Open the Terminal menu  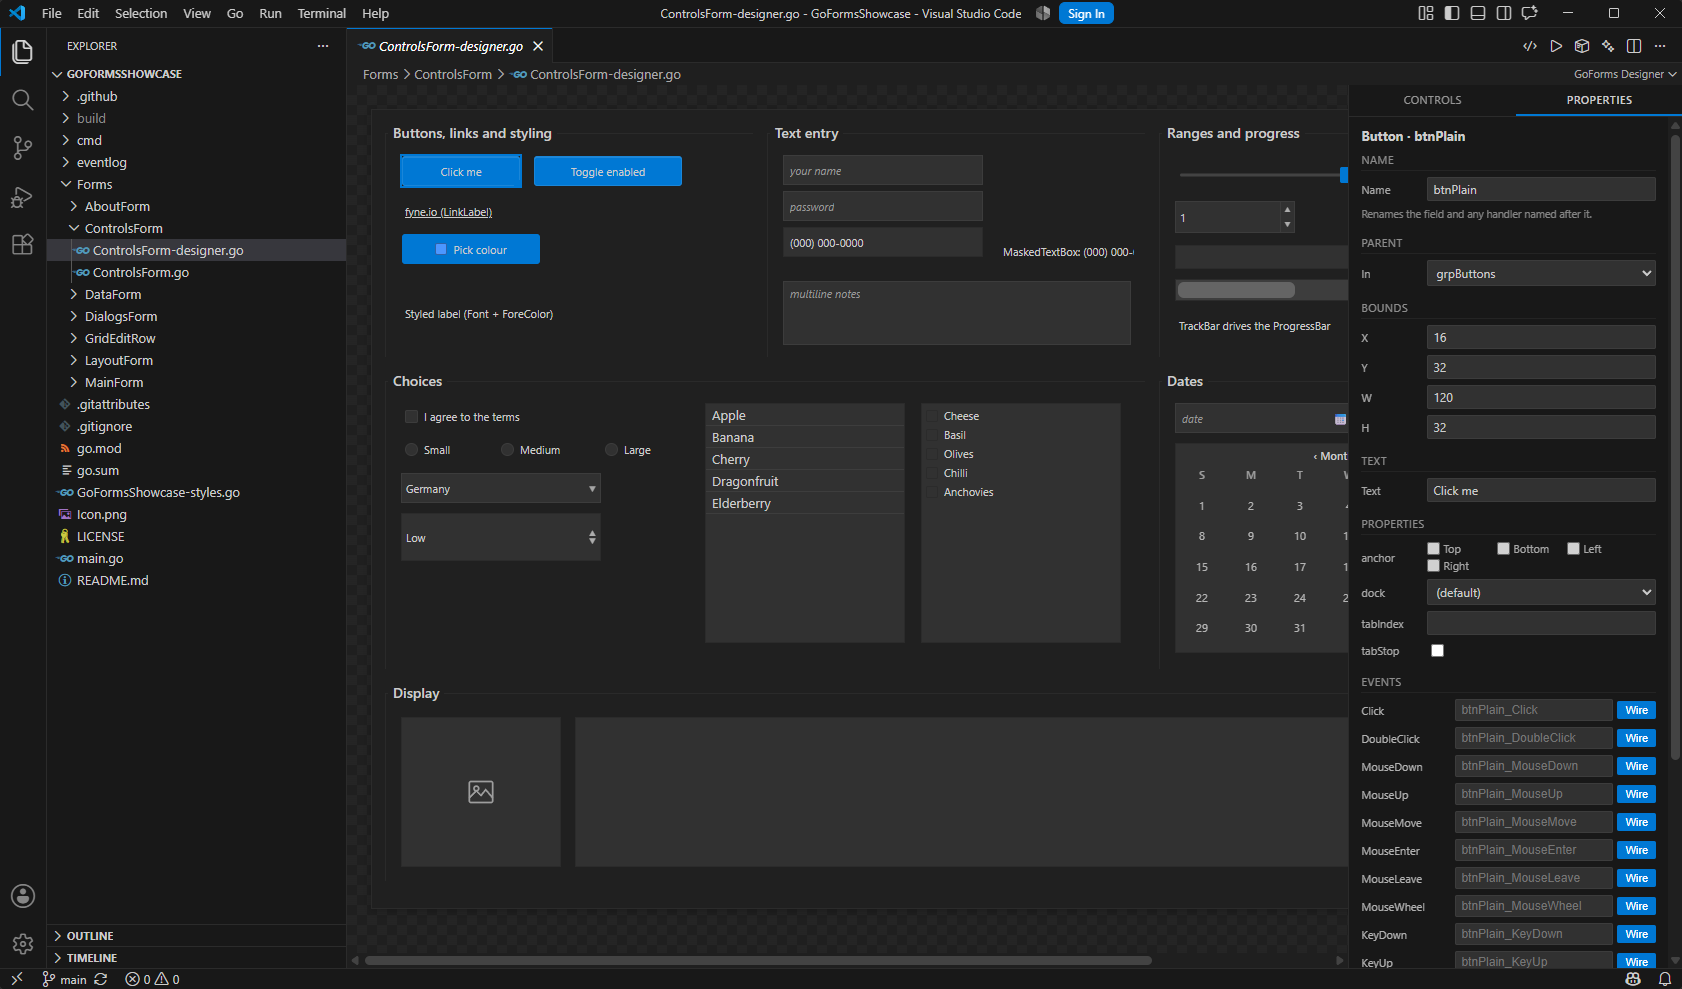[321, 13]
